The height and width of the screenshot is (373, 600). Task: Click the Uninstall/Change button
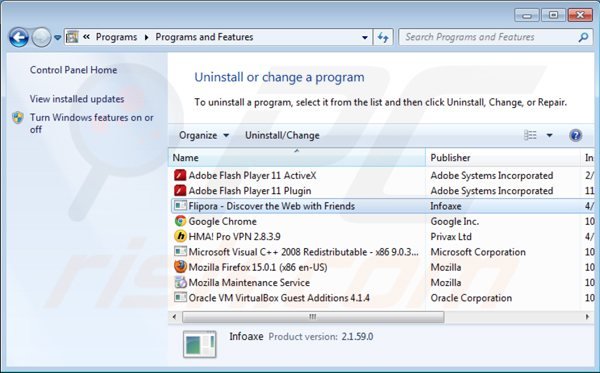[x=282, y=135]
